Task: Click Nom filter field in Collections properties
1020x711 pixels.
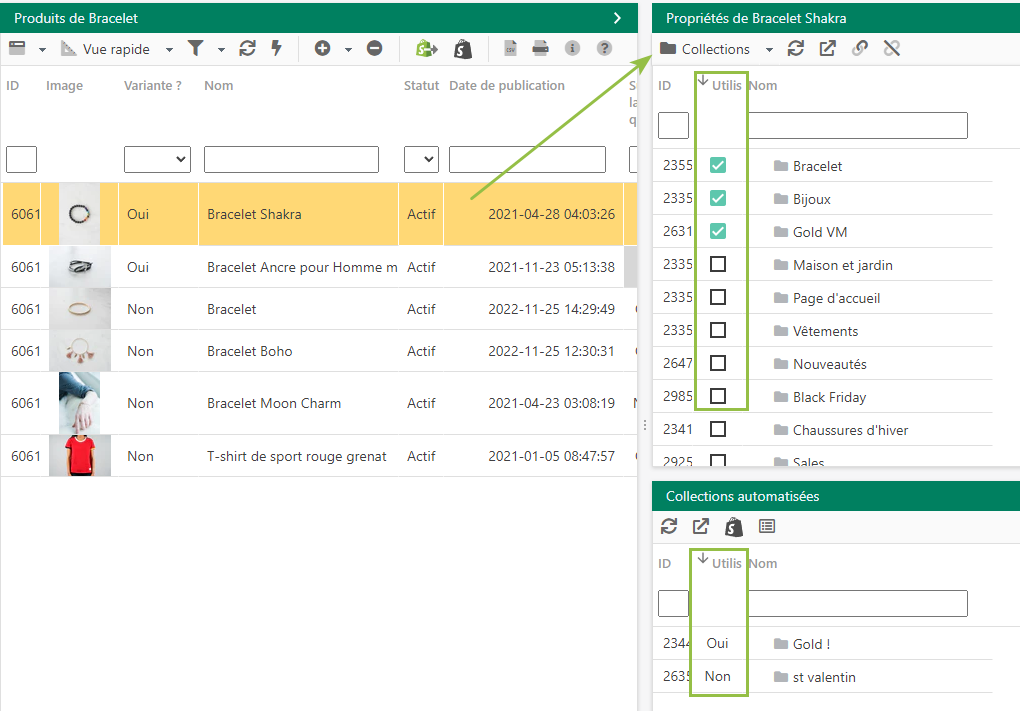Action: point(857,126)
